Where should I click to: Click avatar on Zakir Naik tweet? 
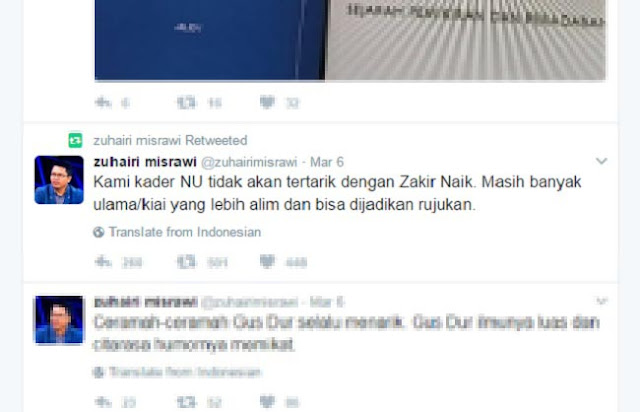pyautogui.click(x=59, y=180)
